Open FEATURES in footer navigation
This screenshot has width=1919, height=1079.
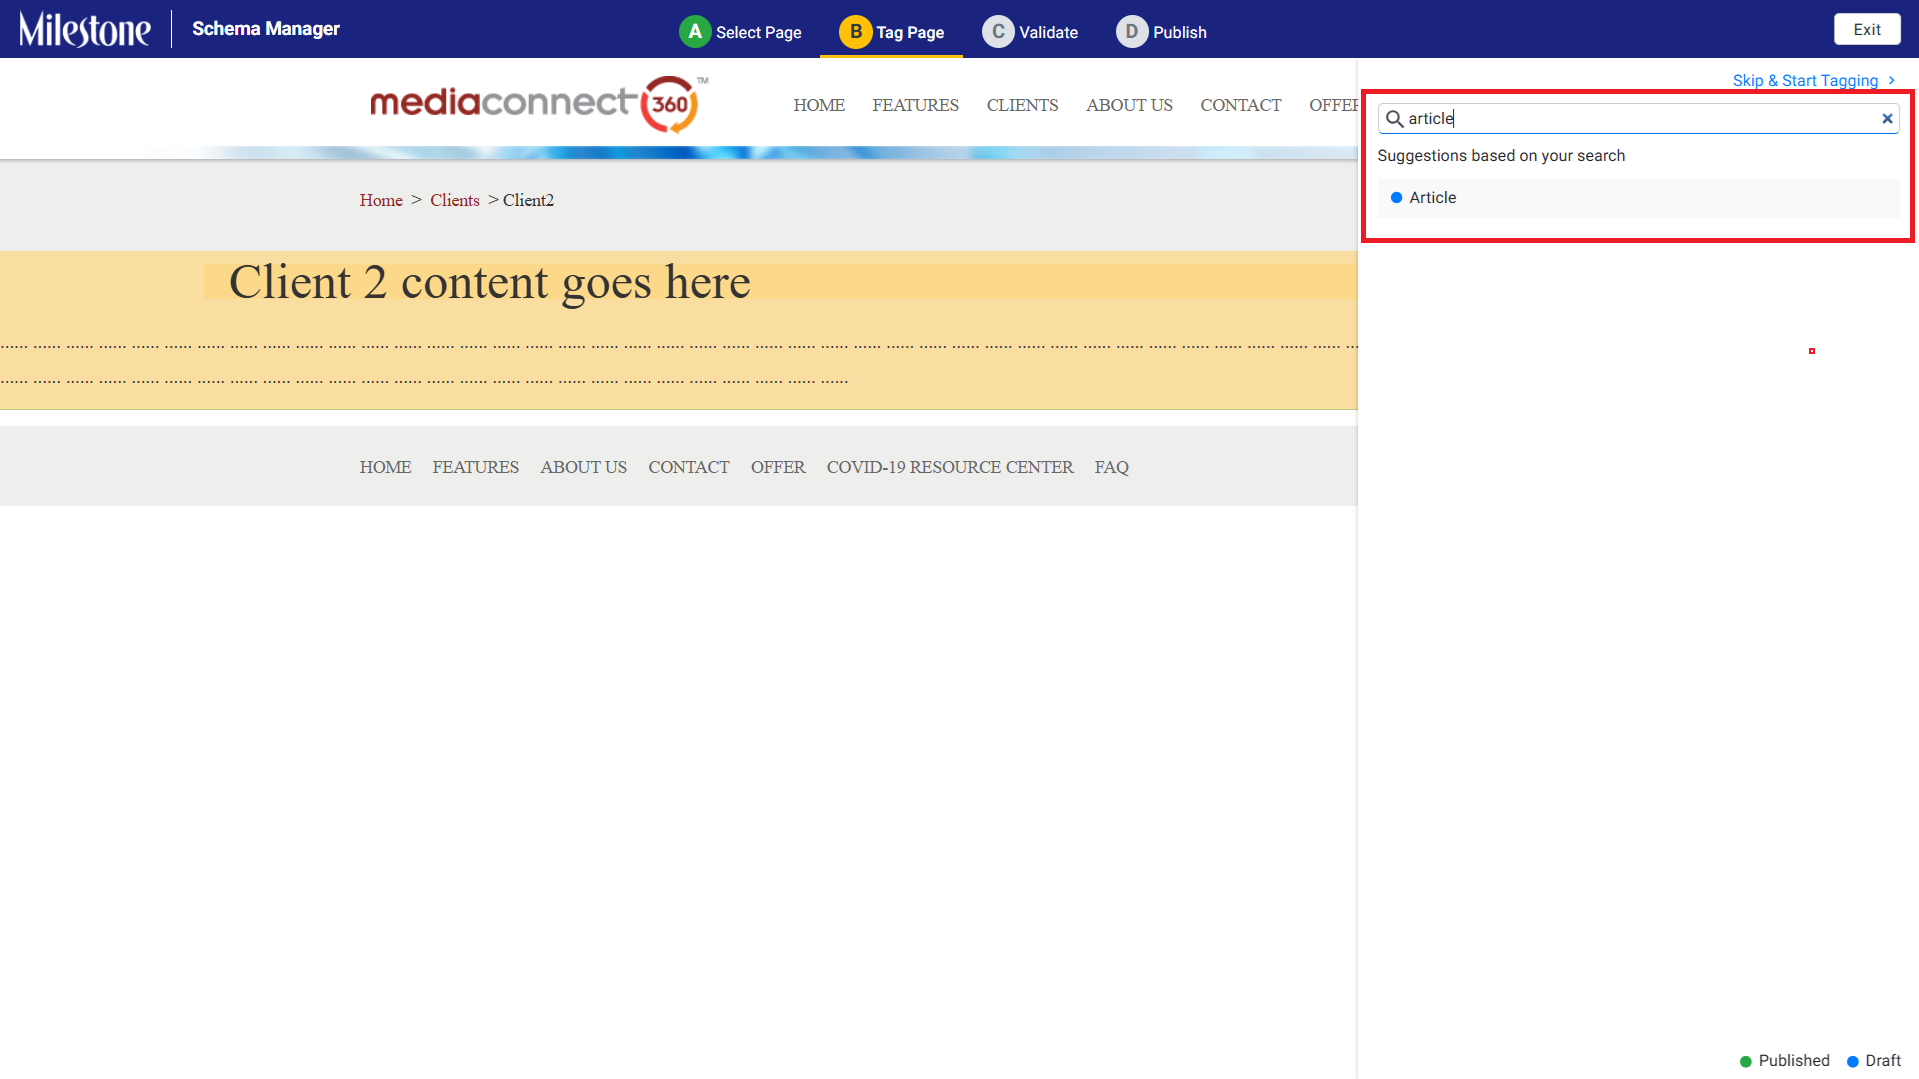point(475,467)
